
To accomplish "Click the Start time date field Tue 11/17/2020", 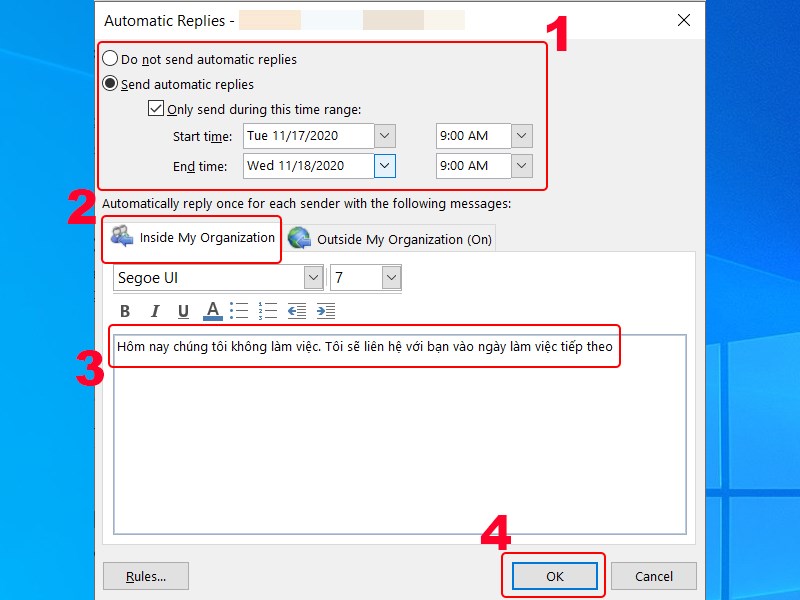I will pyautogui.click(x=309, y=136).
